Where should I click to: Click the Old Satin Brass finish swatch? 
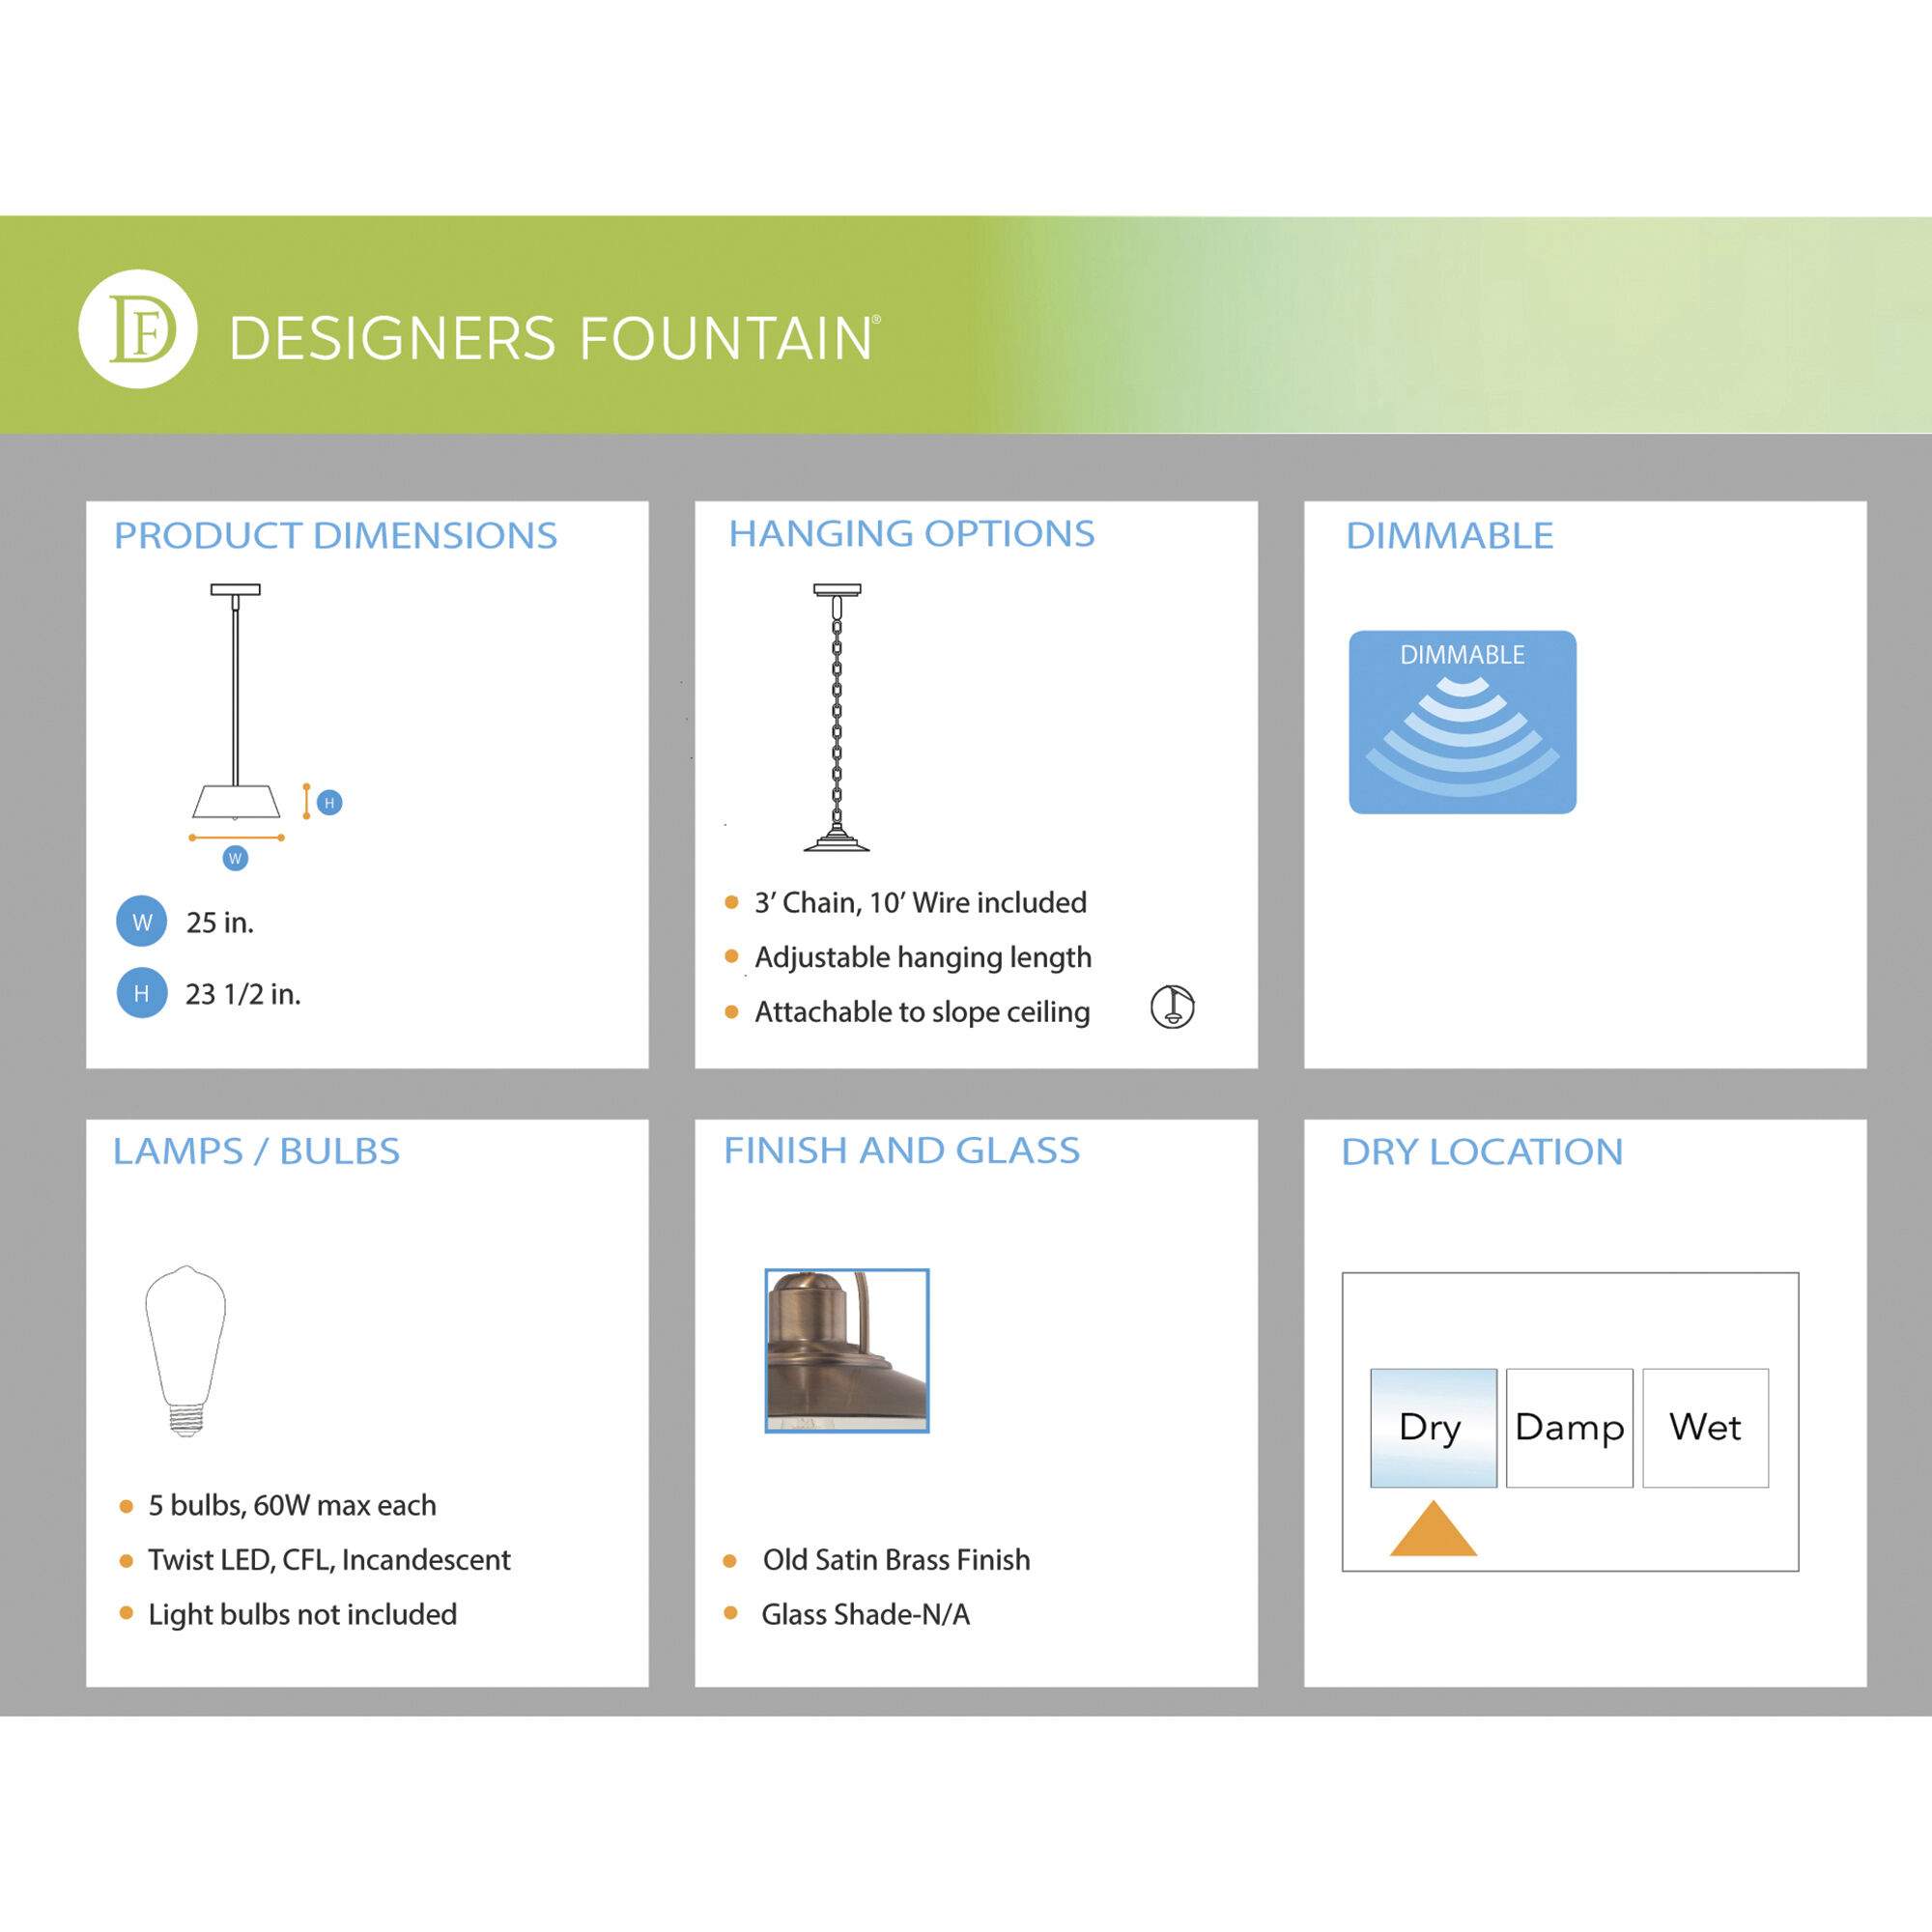point(846,1350)
